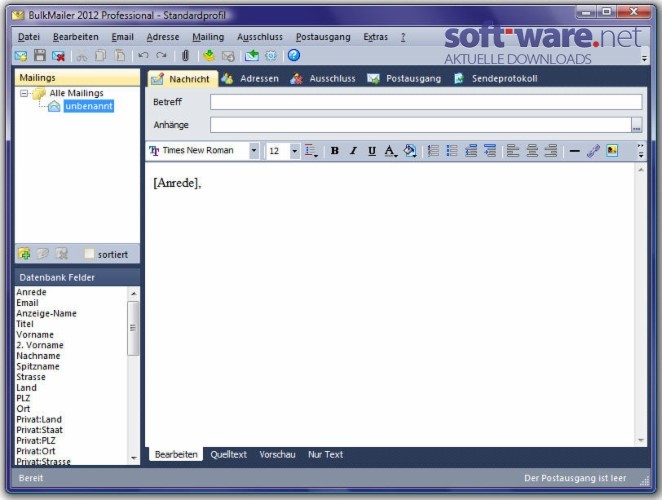Click the yellow download-arrow import icon
662x500 pixels.
coord(209,55)
